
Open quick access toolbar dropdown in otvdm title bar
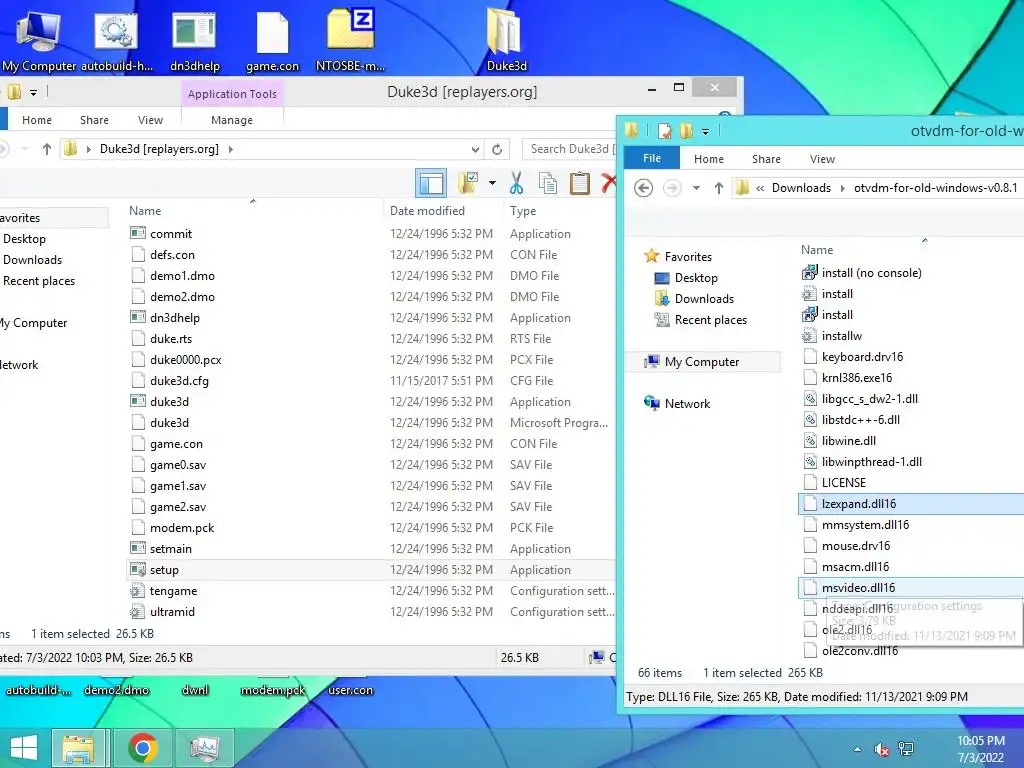point(705,131)
